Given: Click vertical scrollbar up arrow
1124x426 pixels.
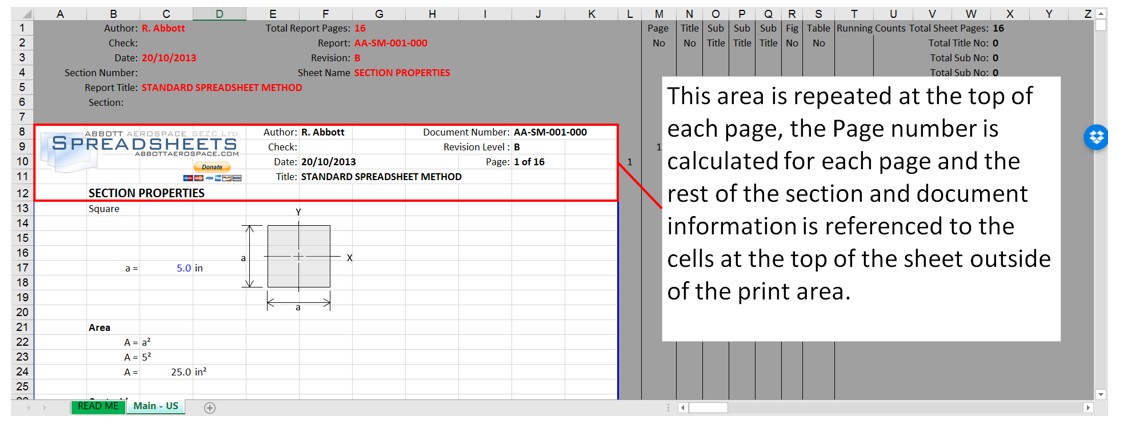Looking at the screenshot, I should click(x=1101, y=14).
